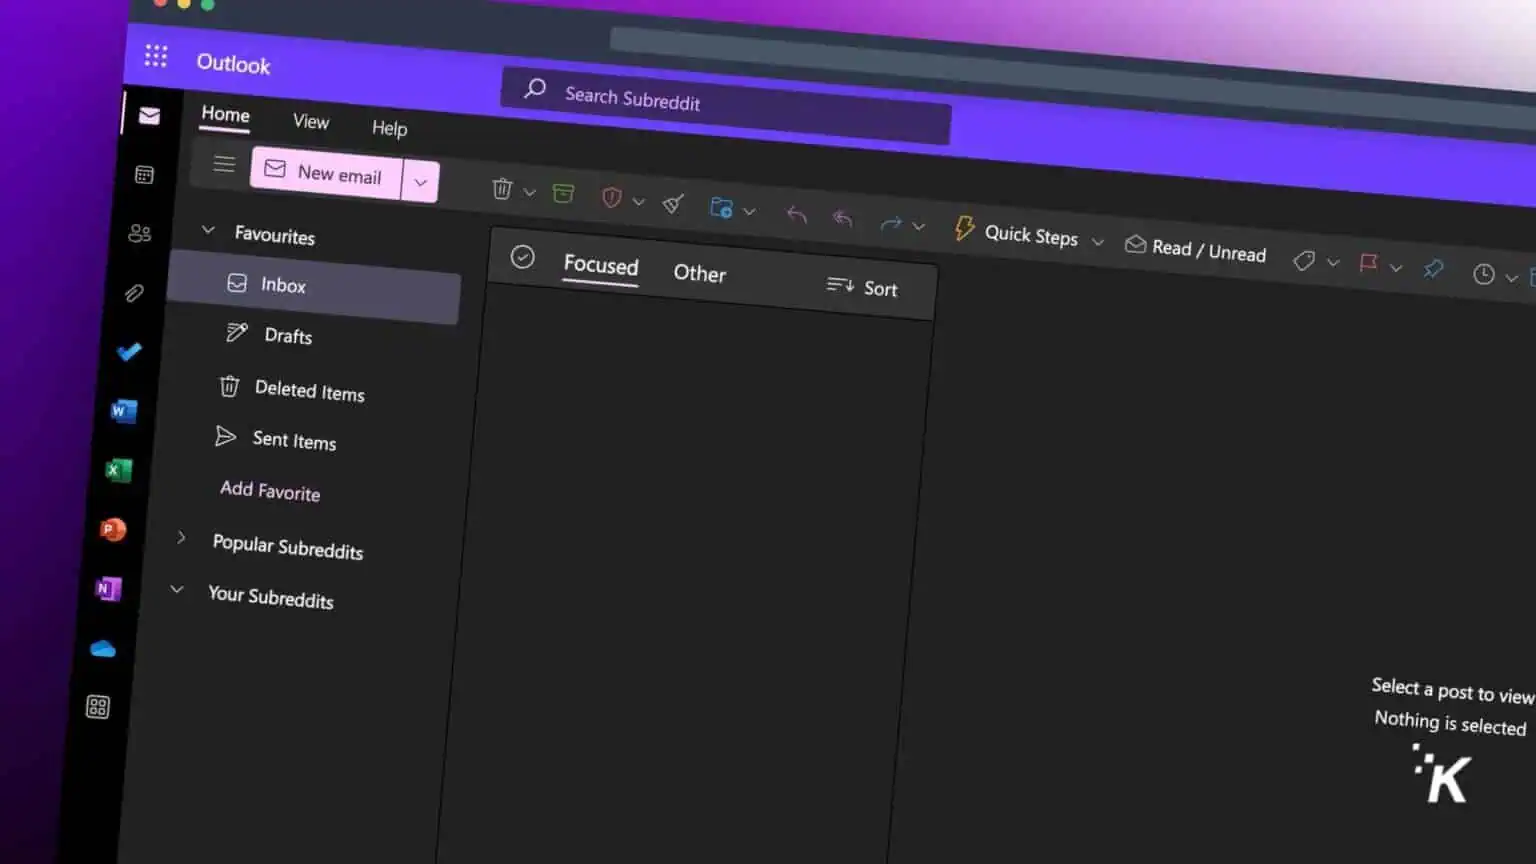The width and height of the screenshot is (1536, 864).
Task: Pin the message using the pin icon
Action: pos(1433,268)
